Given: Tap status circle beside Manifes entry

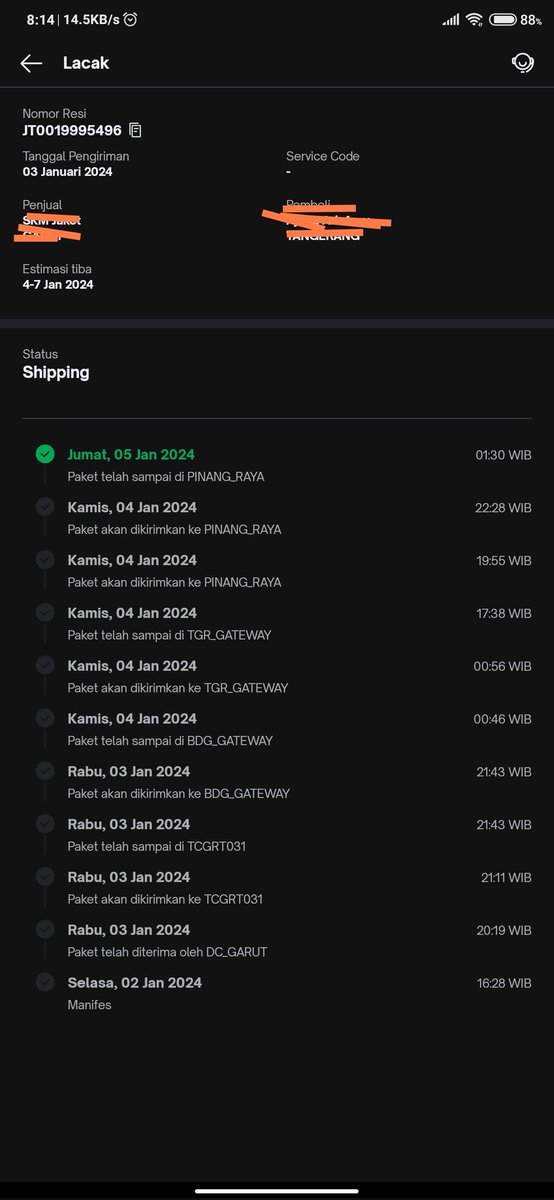Looking at the screenshot, I should [45, 982].
